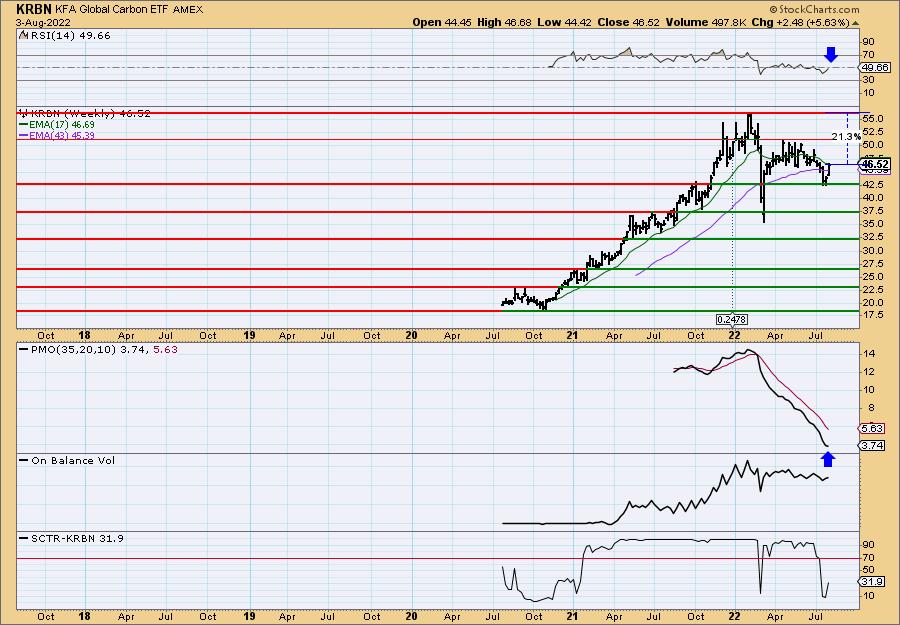Click the purple EMA(43) 45.39 legend

(x=57, y=135)
